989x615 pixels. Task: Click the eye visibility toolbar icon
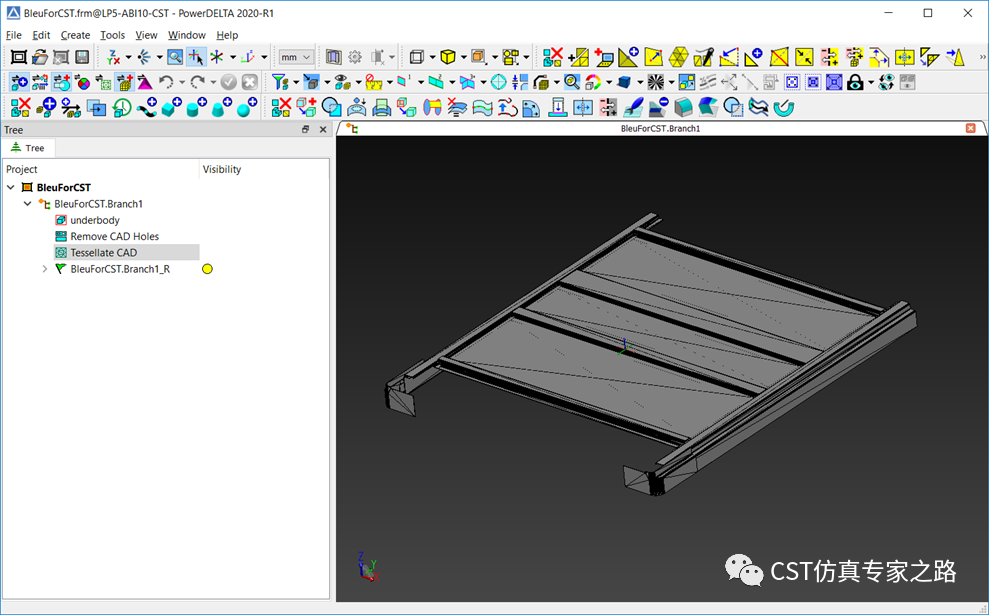click(342, 82)
